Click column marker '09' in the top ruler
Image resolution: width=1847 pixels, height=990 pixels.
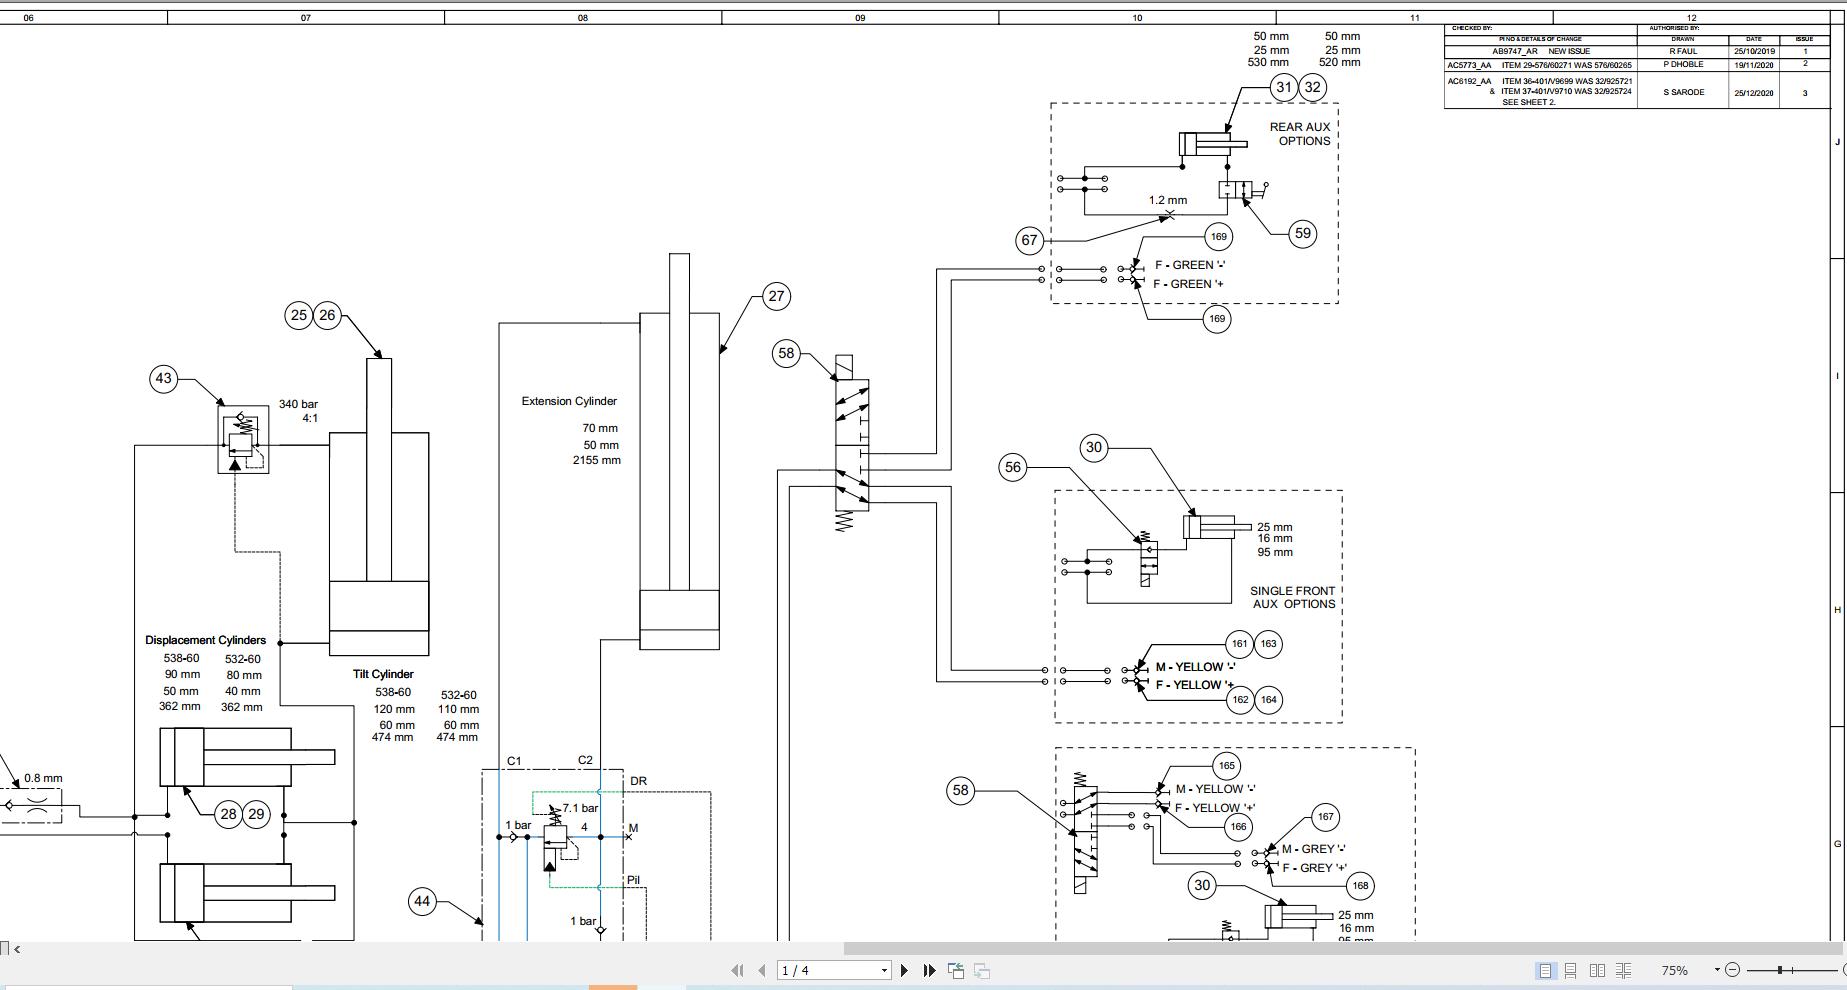click(860, 18)
